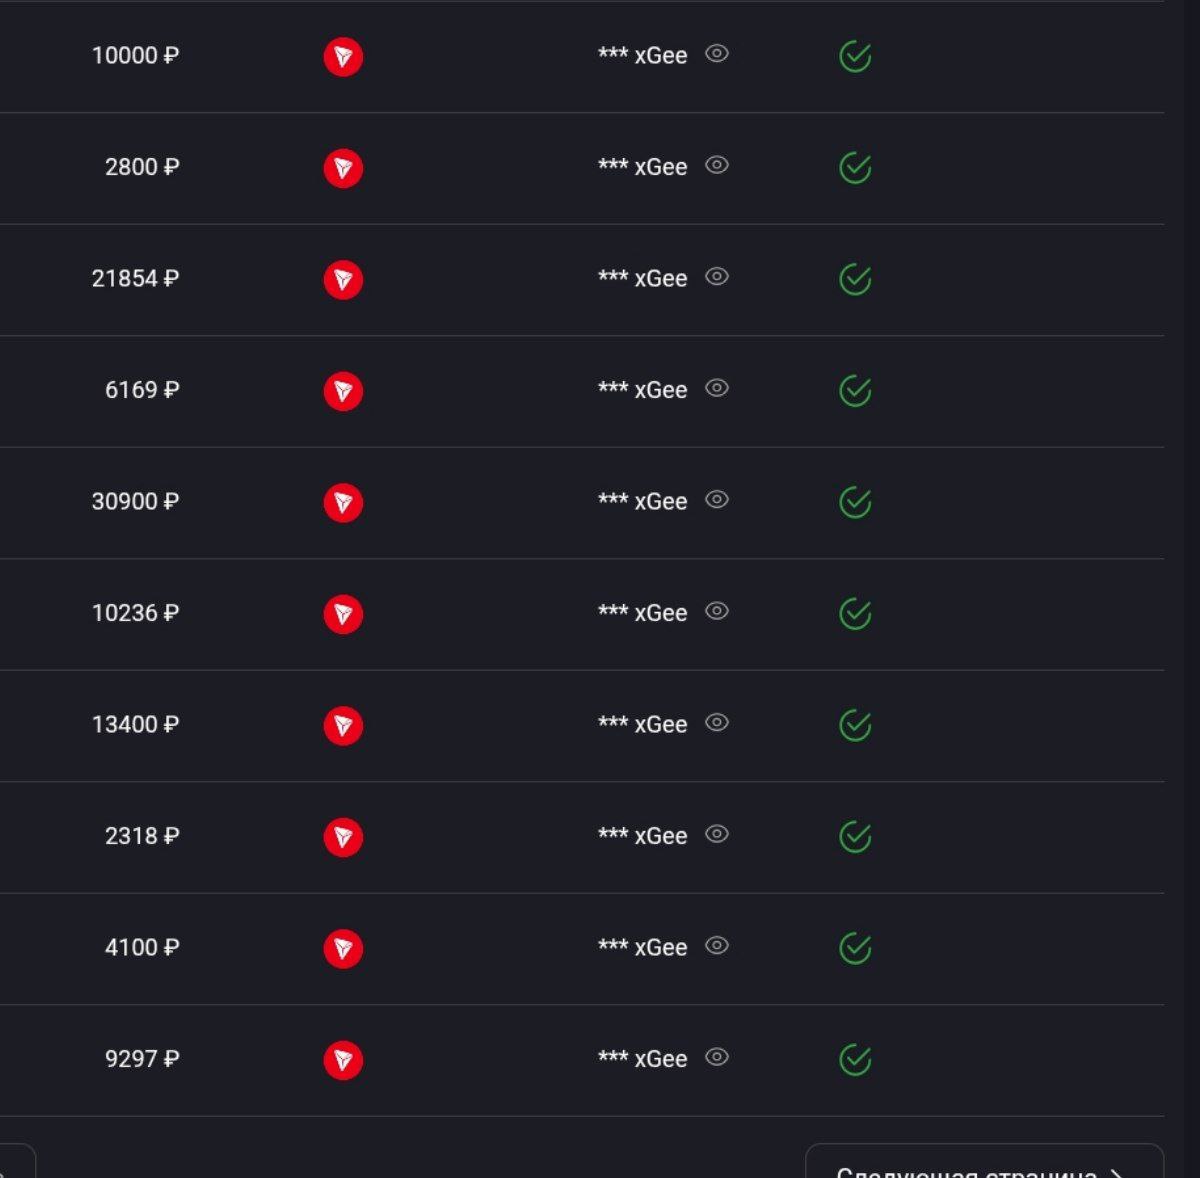Click the green checkmark in the 2800 ₽ row
Screen dimensions: 1200x1178
[855, 168]
